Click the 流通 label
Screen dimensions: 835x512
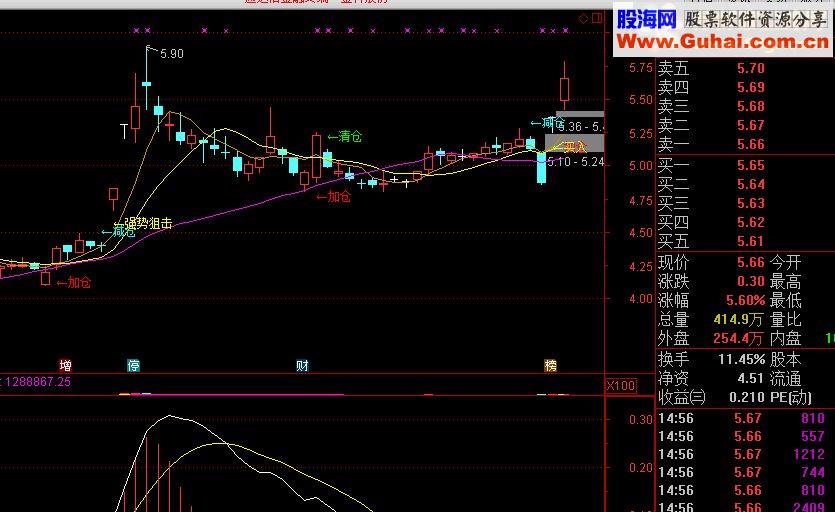coord(785,379)
